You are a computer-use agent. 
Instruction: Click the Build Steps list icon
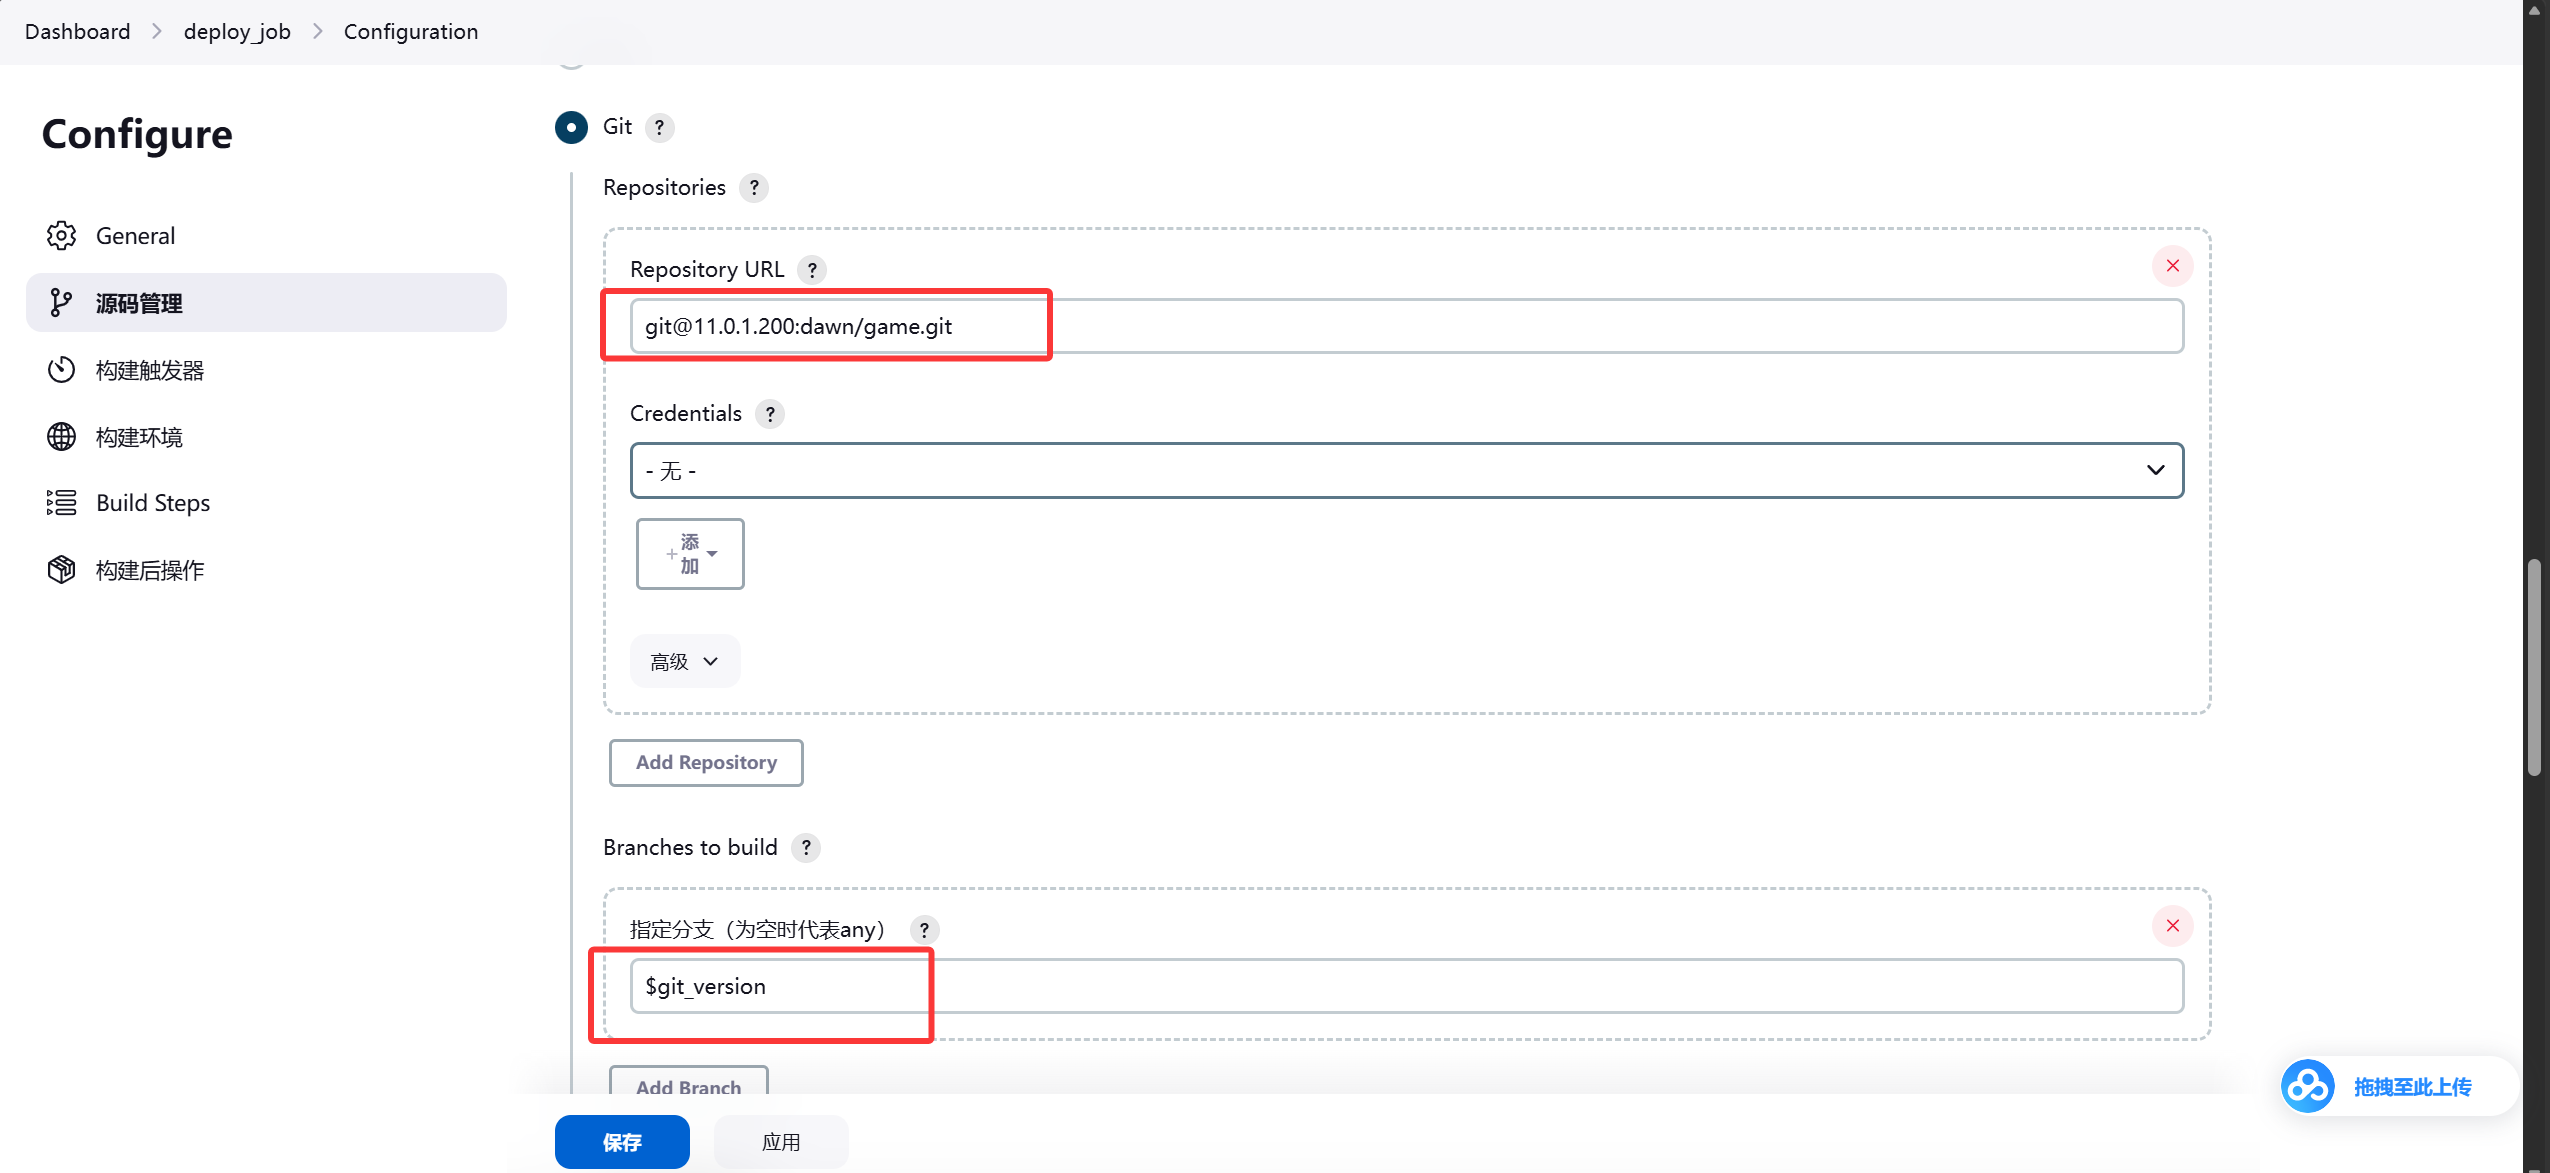[61, 503]
